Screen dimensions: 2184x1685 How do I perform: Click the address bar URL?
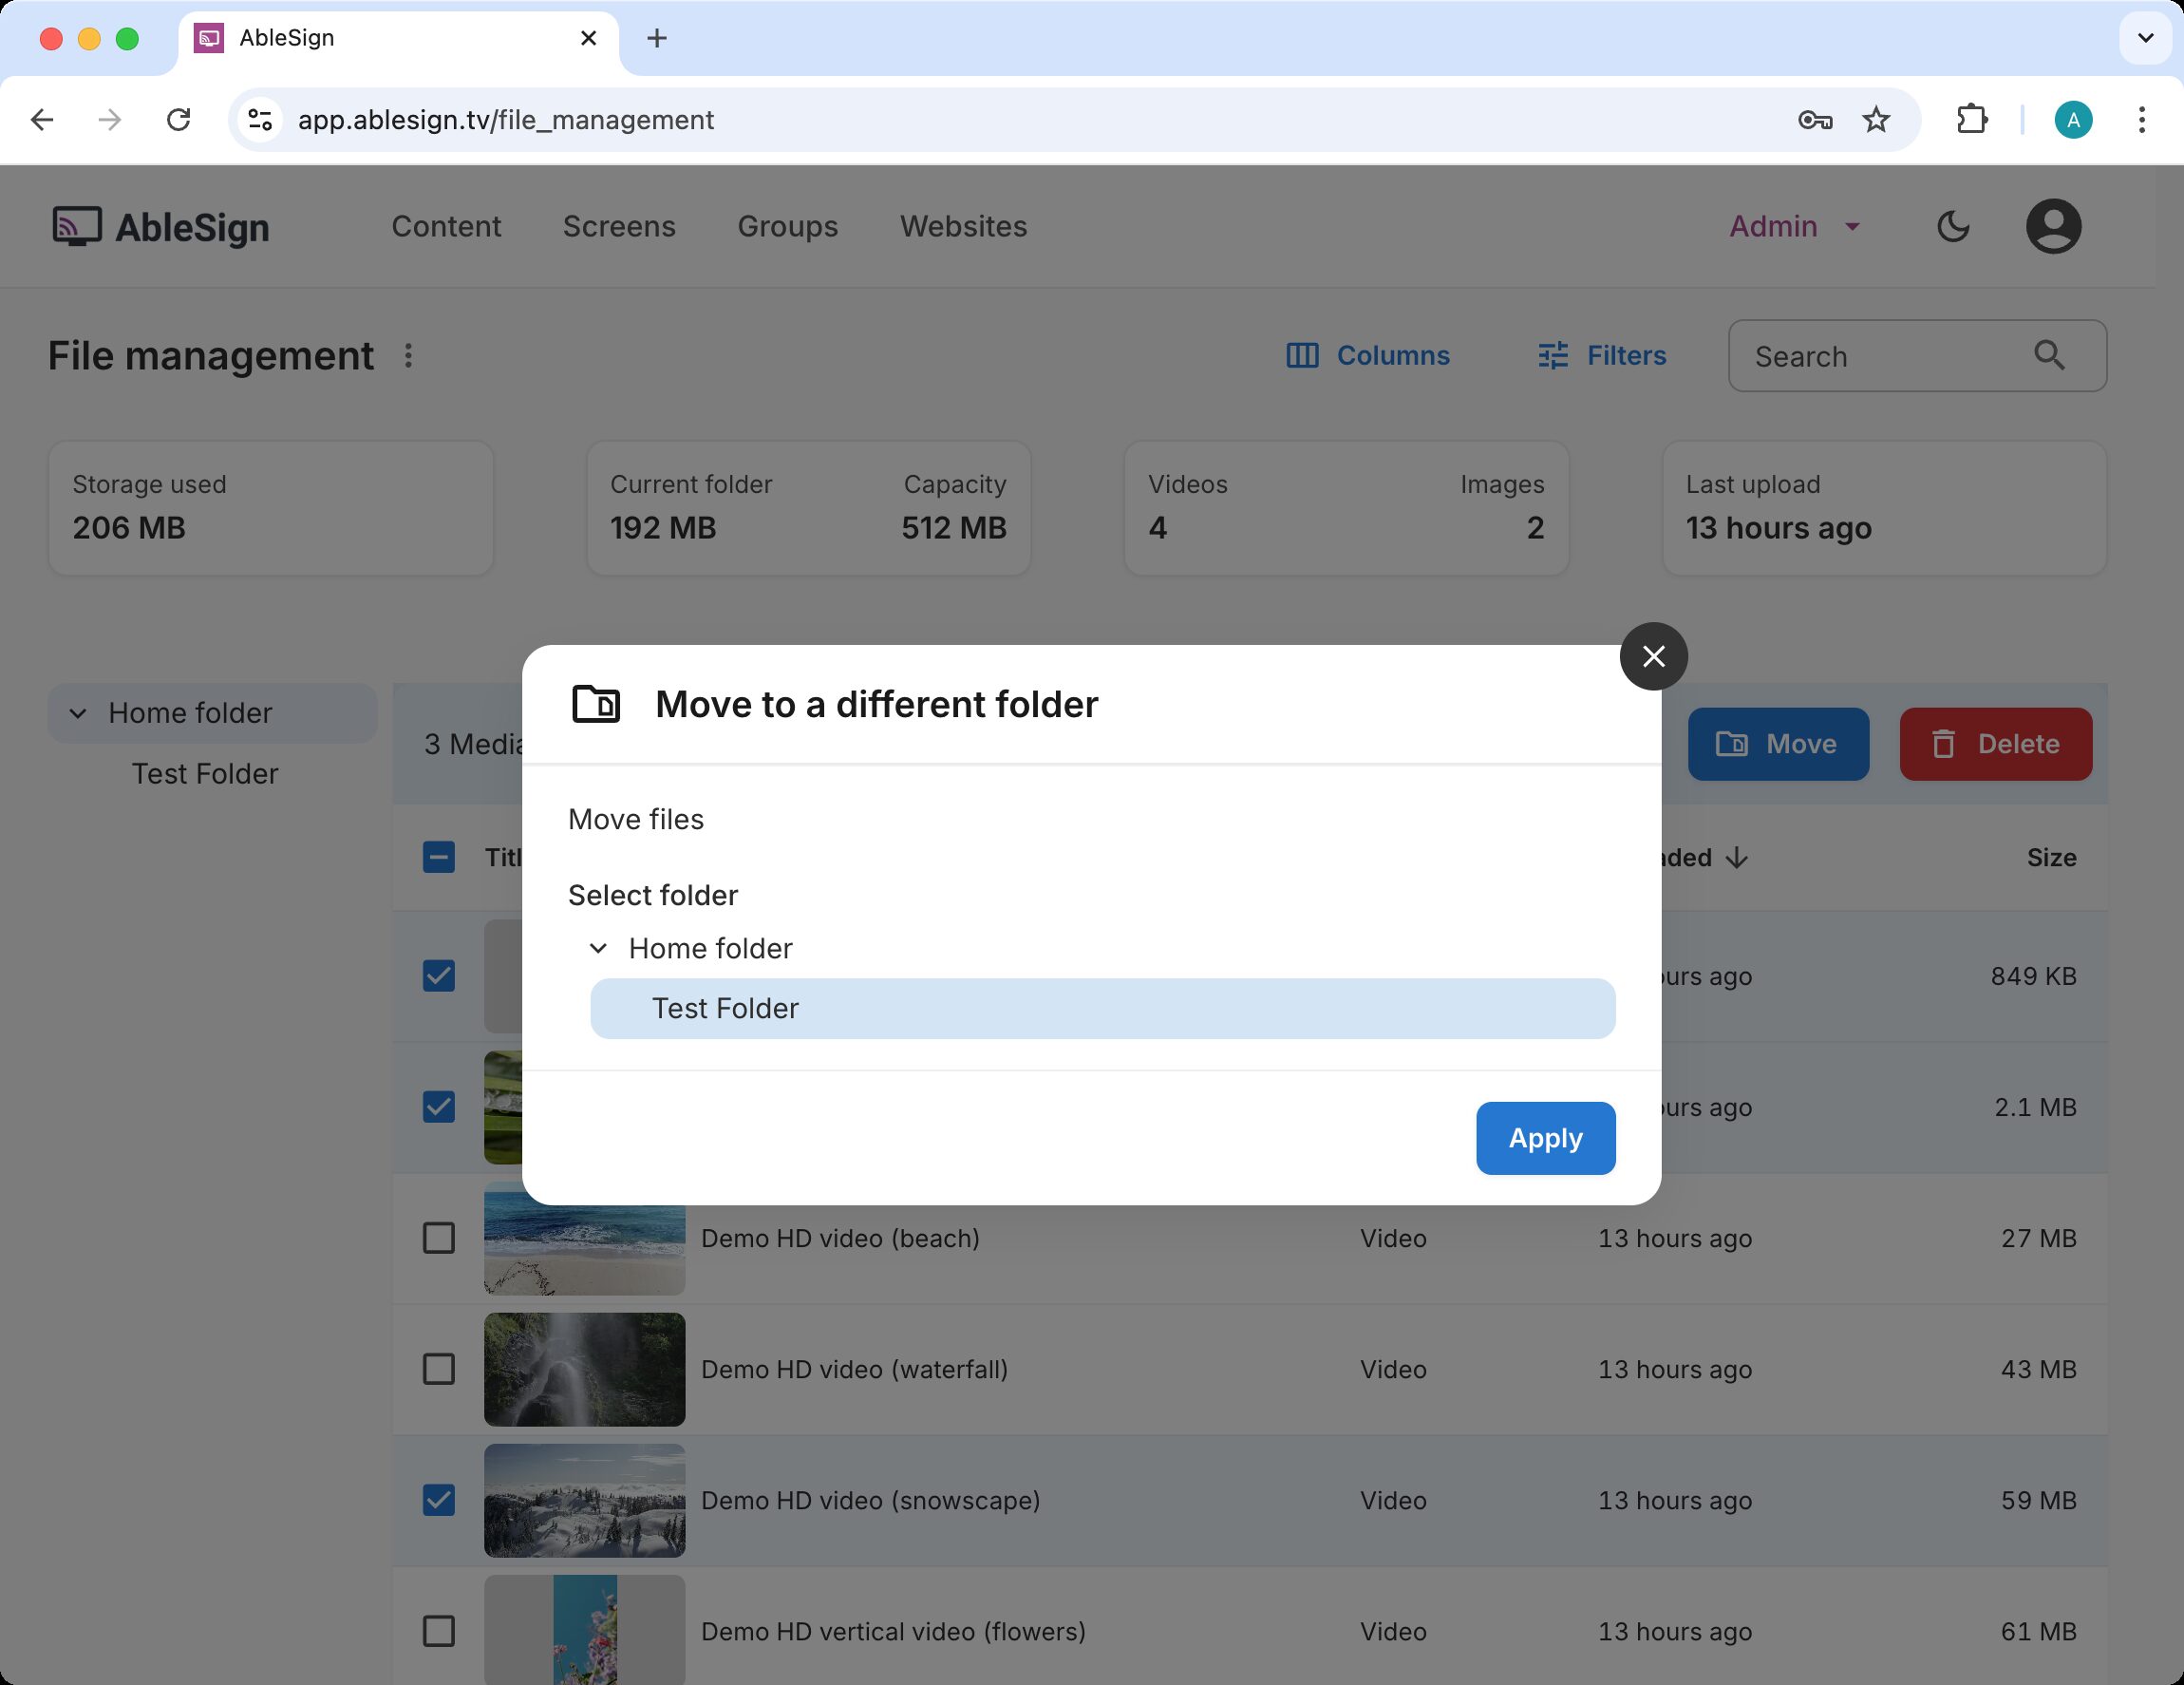(506, 120)
